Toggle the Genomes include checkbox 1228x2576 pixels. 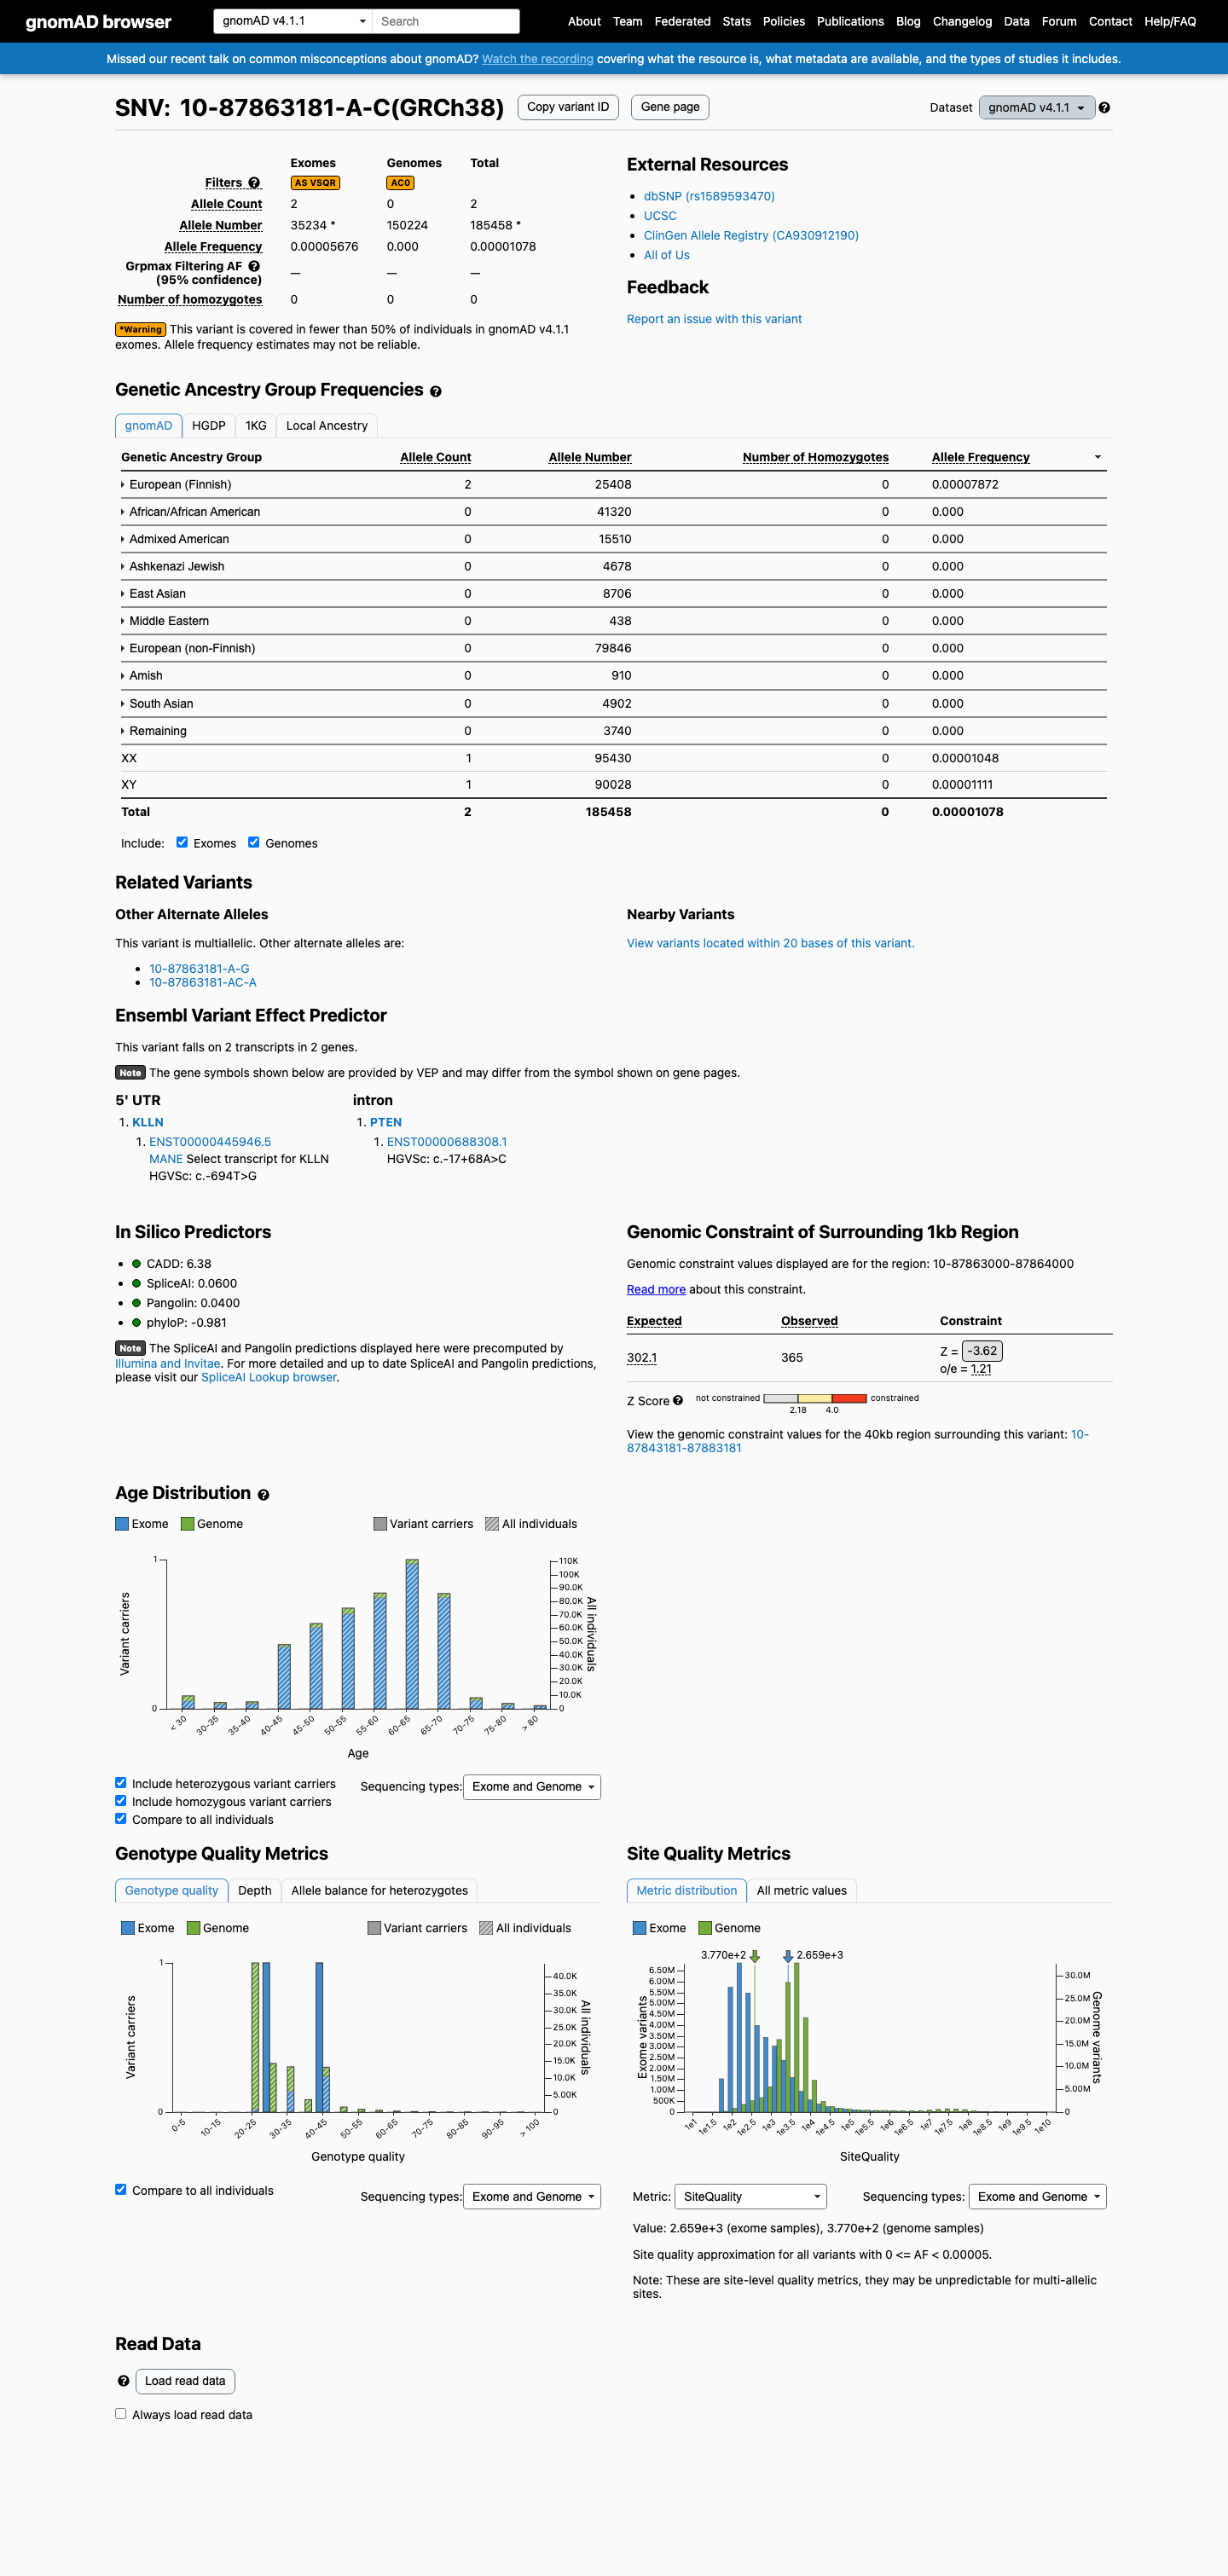[254, 842]
